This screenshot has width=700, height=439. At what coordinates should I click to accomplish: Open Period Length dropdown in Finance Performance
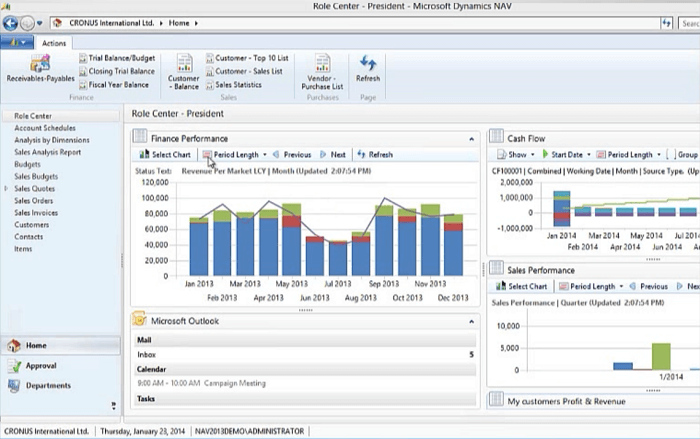pyautogui.click(x=234, y=155)
